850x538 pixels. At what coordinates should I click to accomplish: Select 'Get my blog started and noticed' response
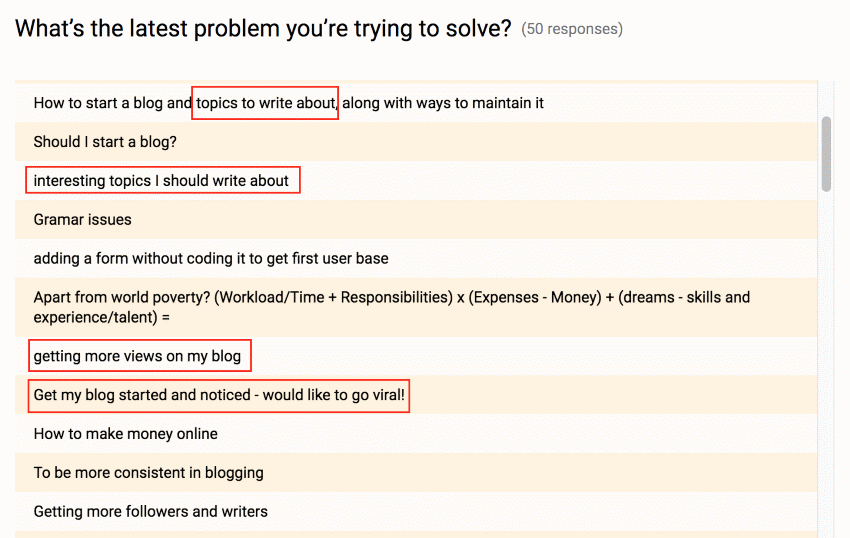416,395
